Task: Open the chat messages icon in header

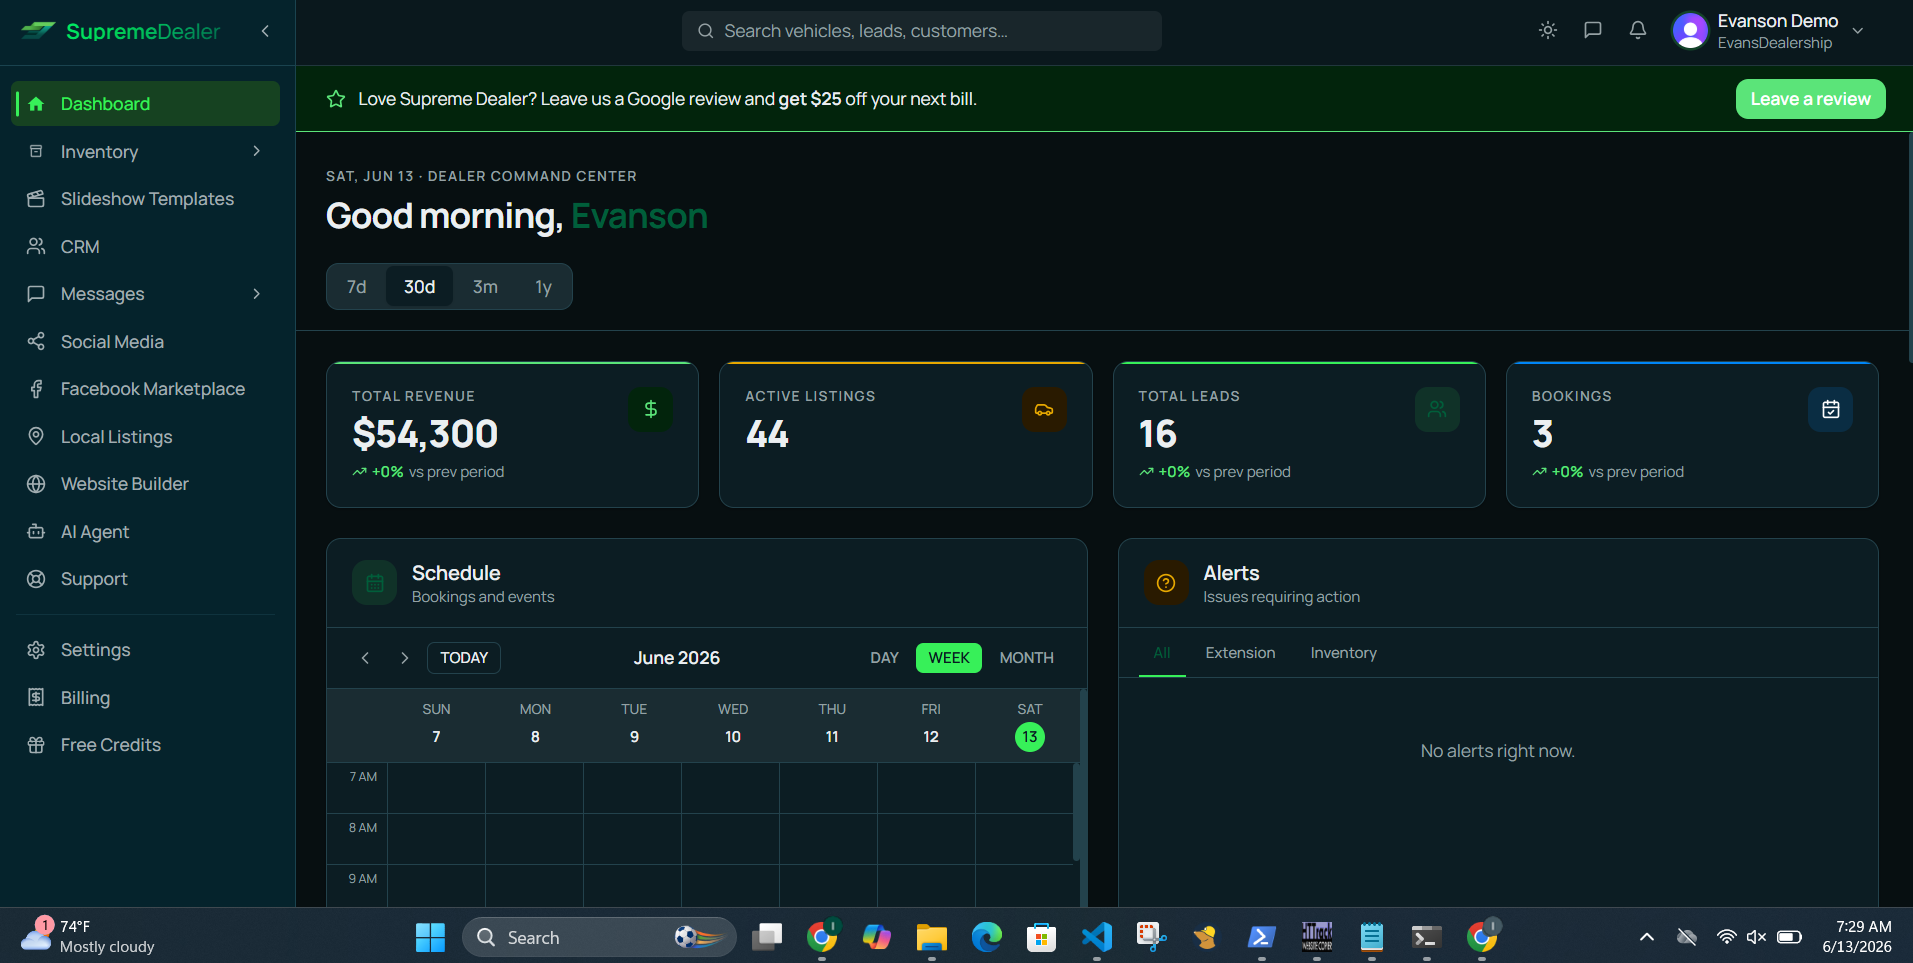Action: (1593, 30)
